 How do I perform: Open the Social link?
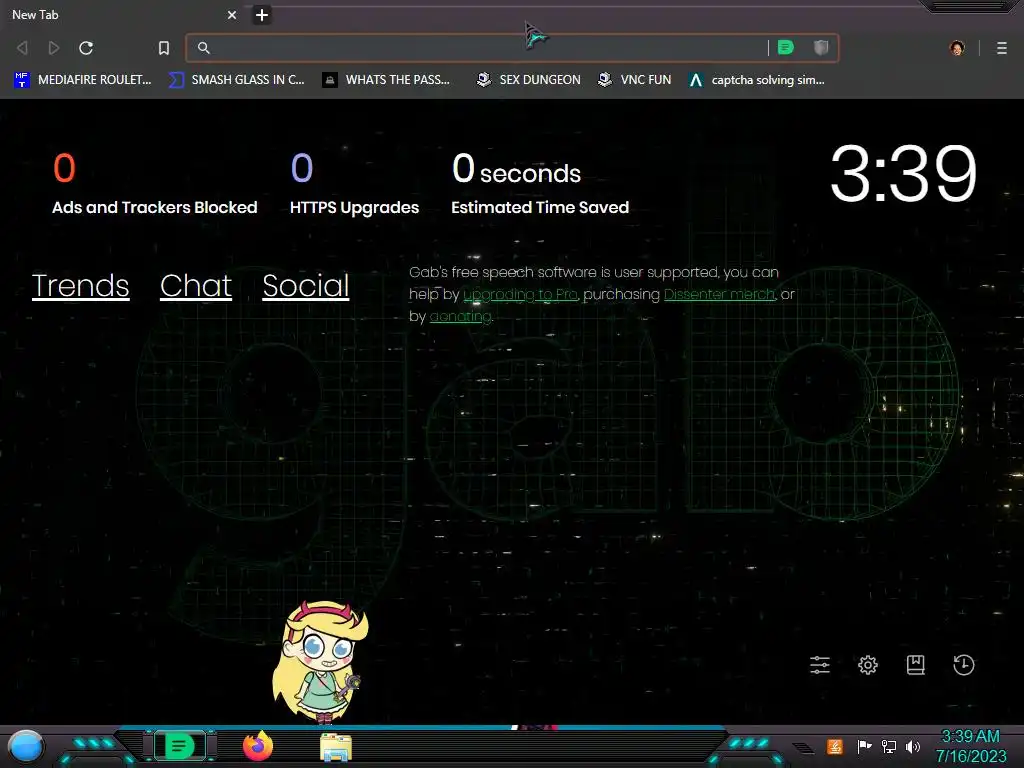pyautogui.click(x=306, y=285)
